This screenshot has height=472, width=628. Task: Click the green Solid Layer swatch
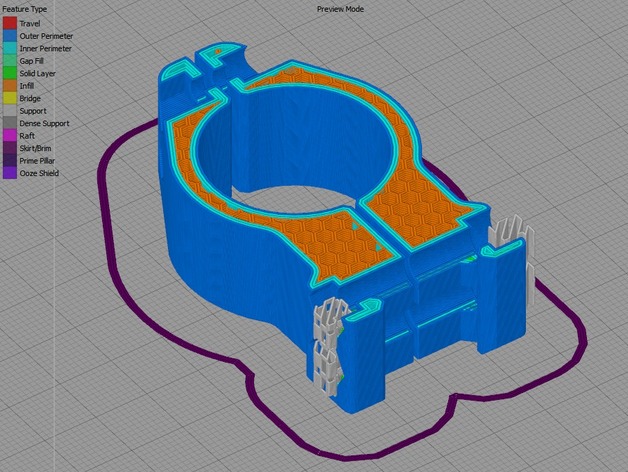[x=10, y=73]
